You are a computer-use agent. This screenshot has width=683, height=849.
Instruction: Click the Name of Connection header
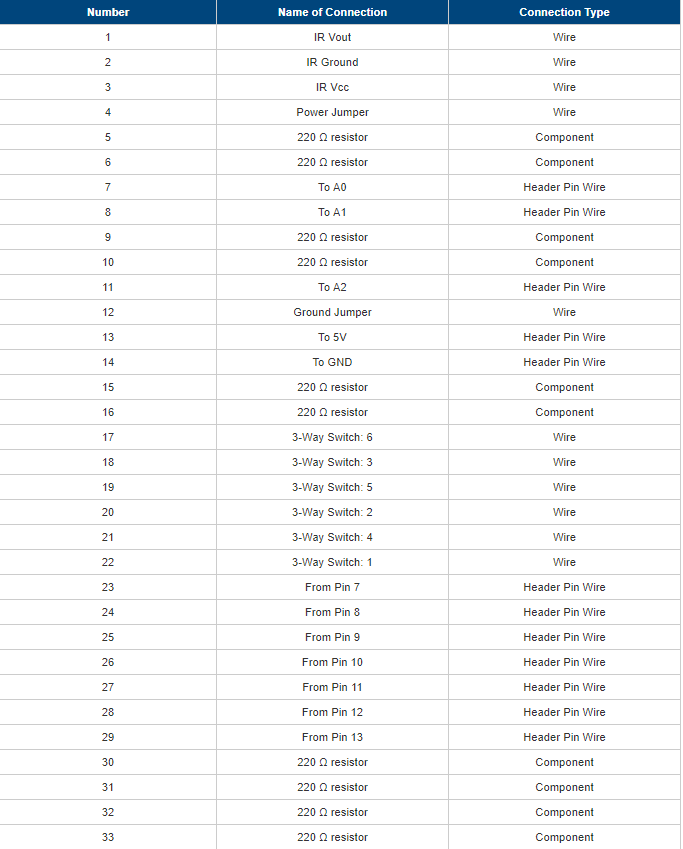tap(332, 12)
